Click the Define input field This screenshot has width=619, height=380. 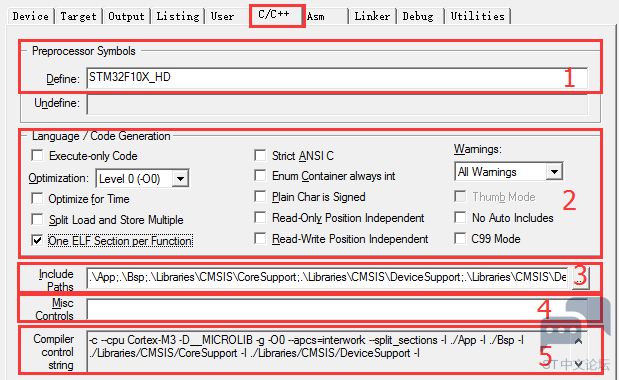(337, 78)
